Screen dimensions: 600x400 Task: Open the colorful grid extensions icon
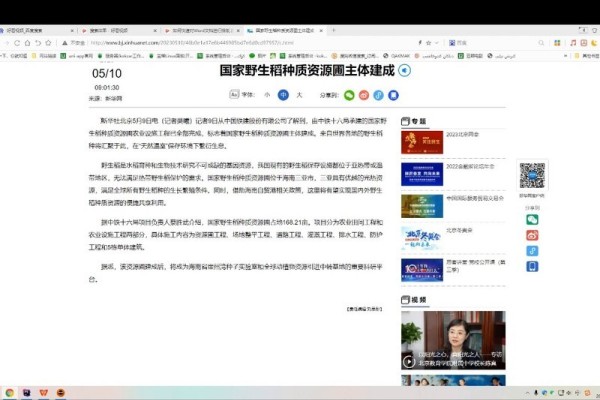coord(557,43)
